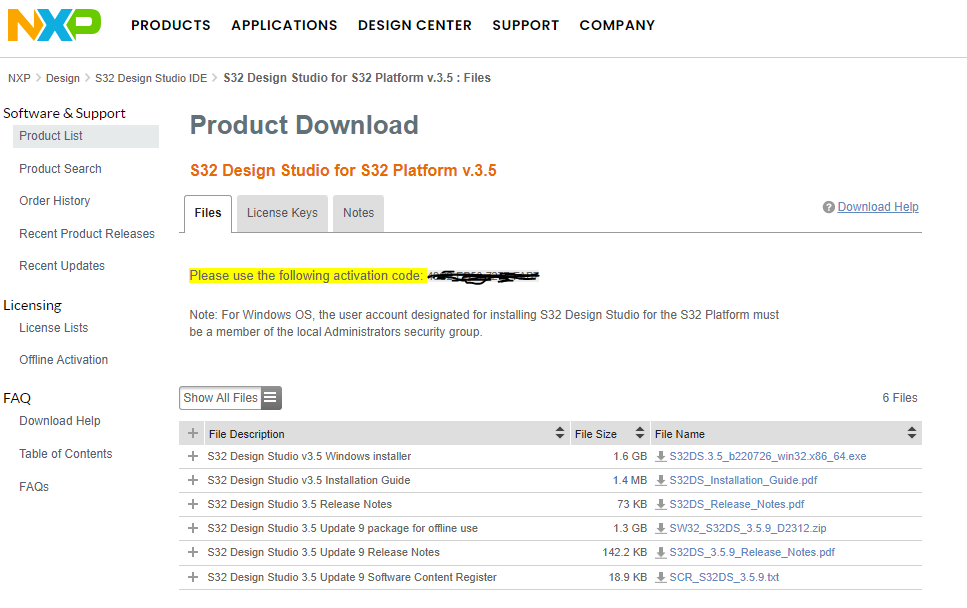This screenshot has width=967, height=608.
Task: Click download icon beside SCR_S32DS_3.5.9.txt
Action: [x=661, y=577]
